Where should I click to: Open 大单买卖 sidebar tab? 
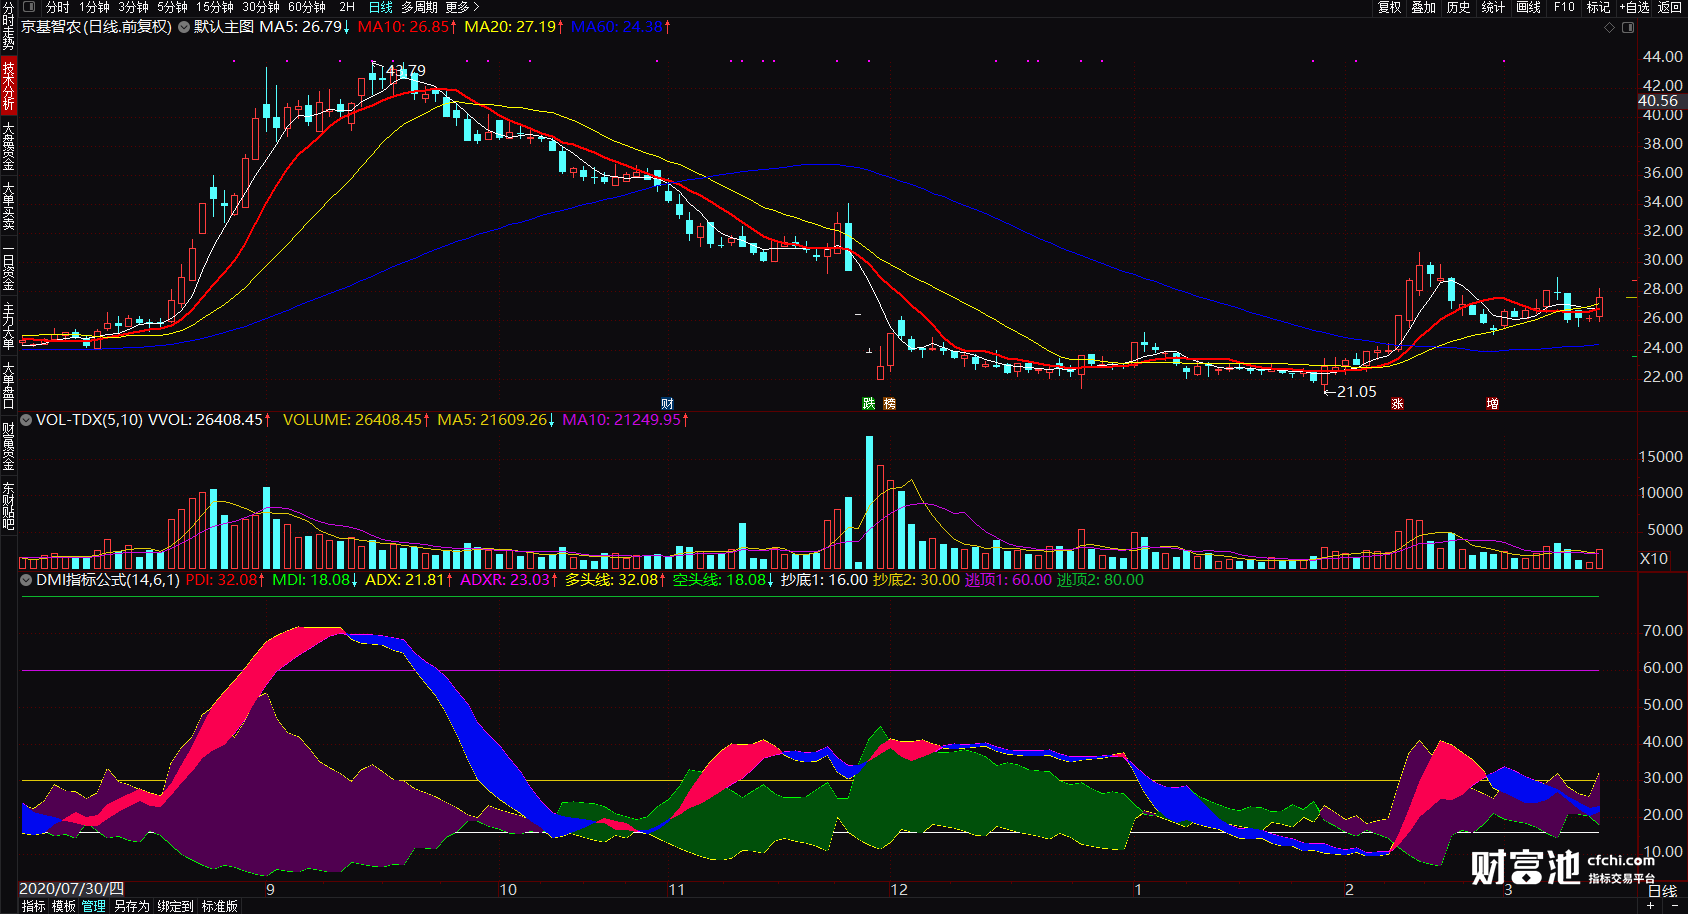pos(8,207)
